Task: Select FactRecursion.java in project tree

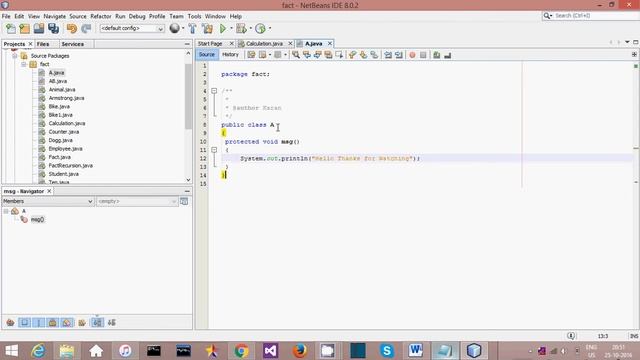Action: (x=70, y=165)
